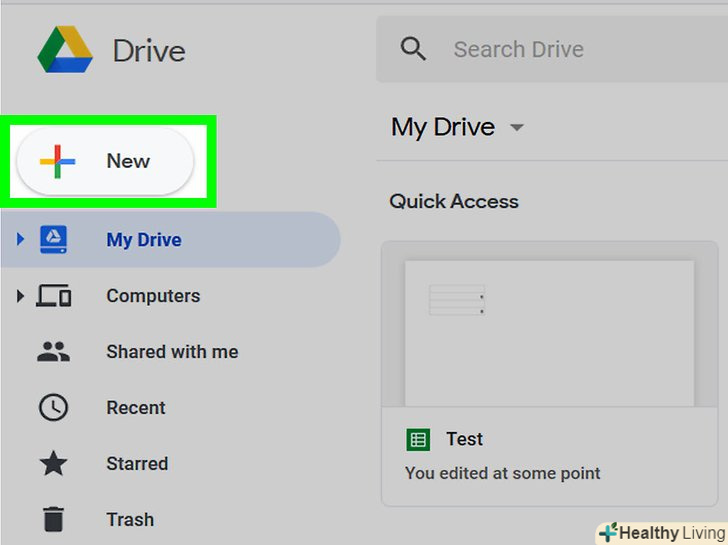Screen dimensions: 728x545
Task: Select My Drive in the sidebar
Action: pos(170,240)
